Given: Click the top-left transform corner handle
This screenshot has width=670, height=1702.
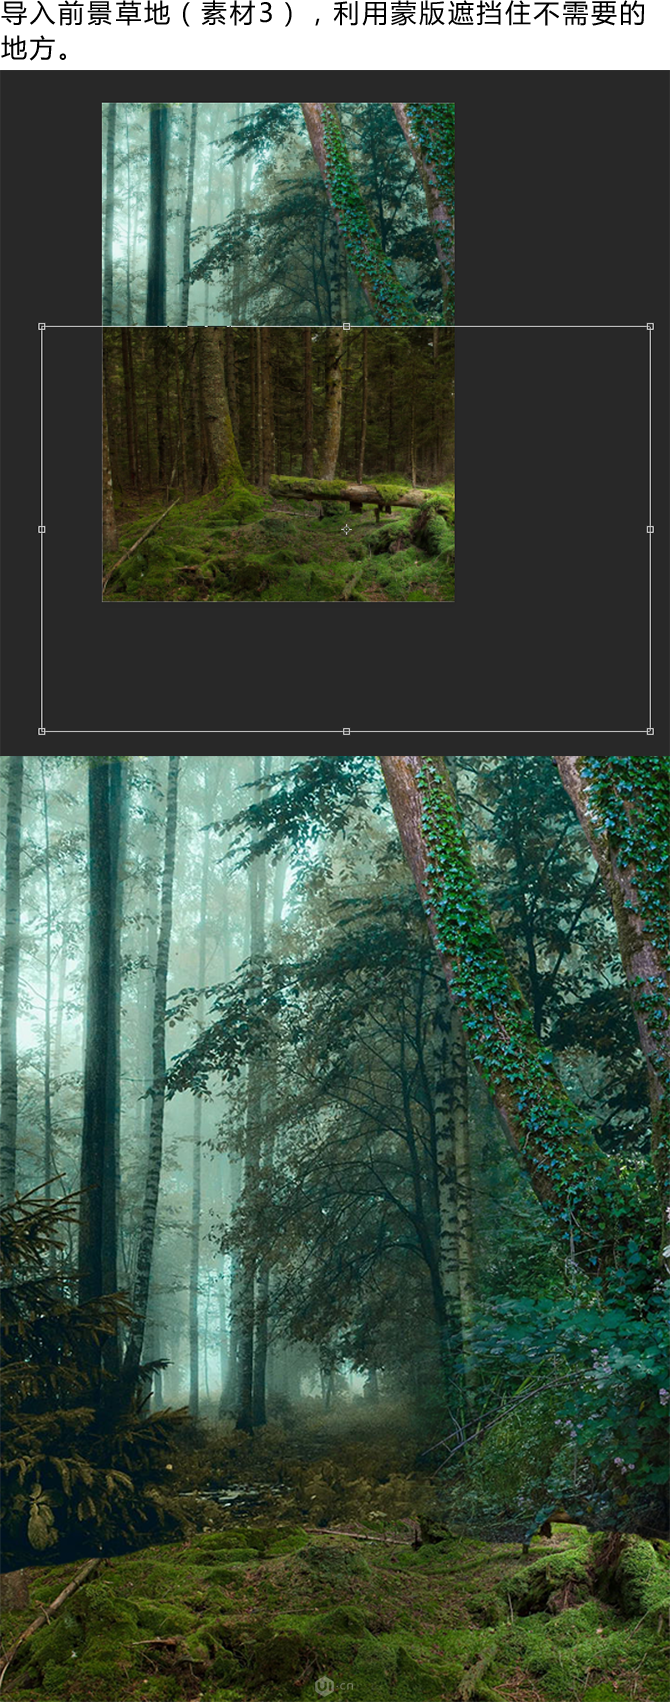Looking at the screenshot, I should (42, 326).
